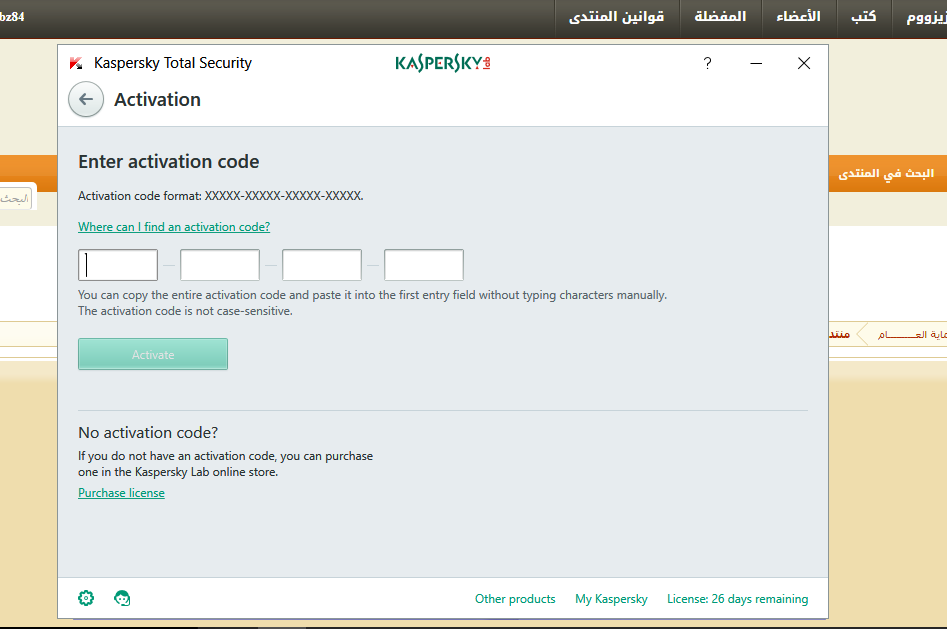
Task: Open the Purchase license link
Action: click(121, 493)
